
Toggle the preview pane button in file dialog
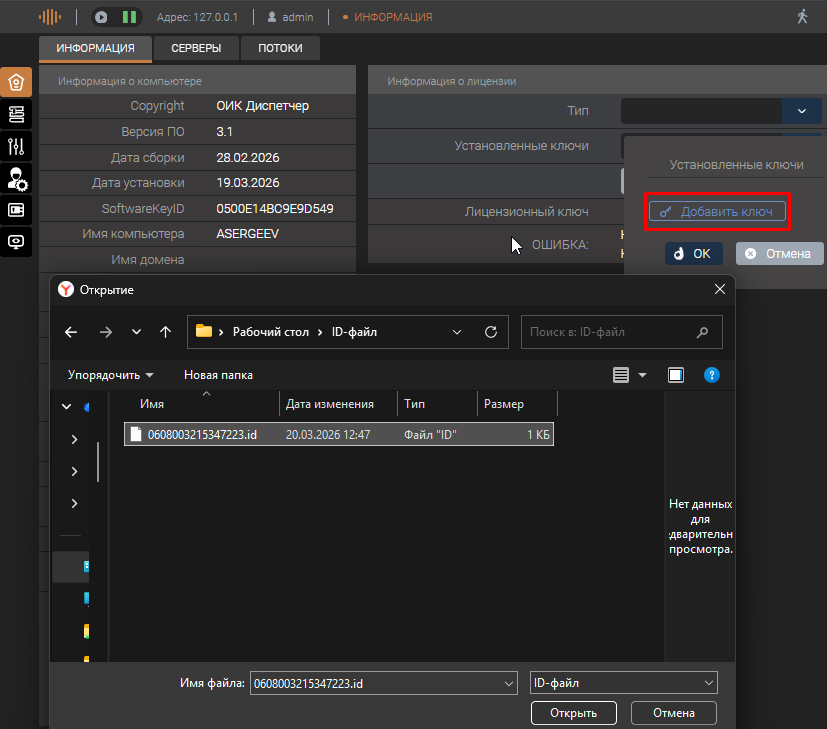click(676, 375)
